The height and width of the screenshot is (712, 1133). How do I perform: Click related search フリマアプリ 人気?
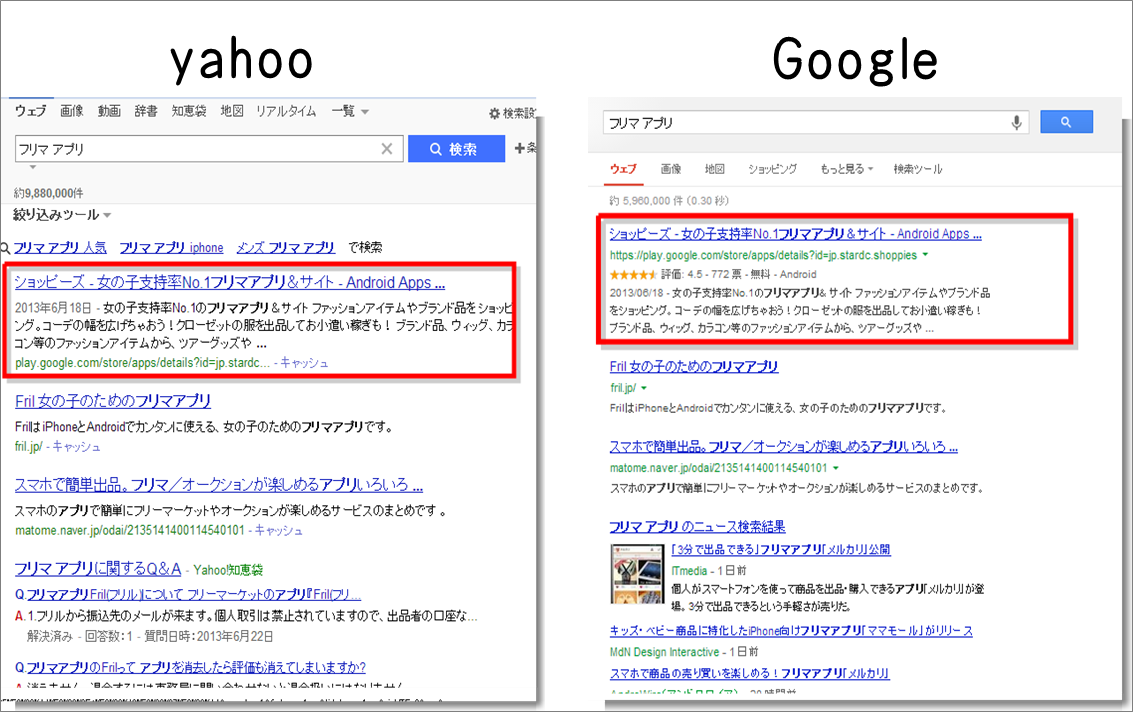[60, 247]
